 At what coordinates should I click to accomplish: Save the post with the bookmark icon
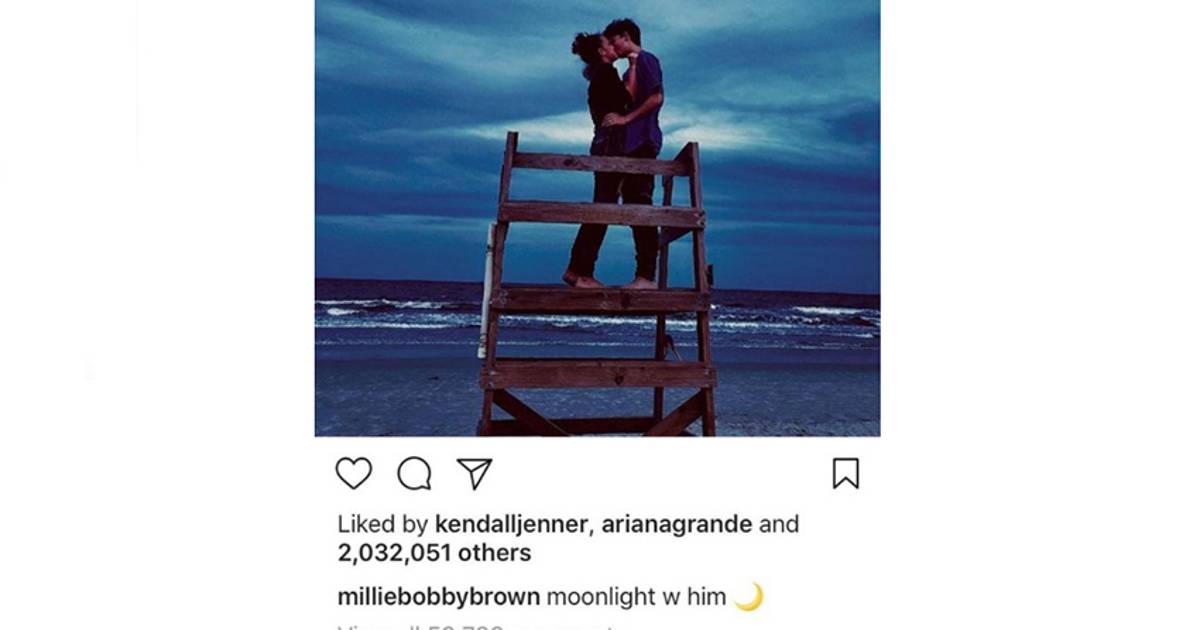pyautogui.click(x=845, y=473)
